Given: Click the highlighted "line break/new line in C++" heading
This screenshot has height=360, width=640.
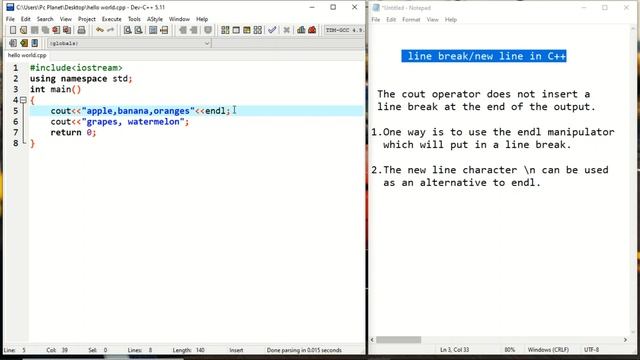Looking at the screenshot, I should coord(484,56).
